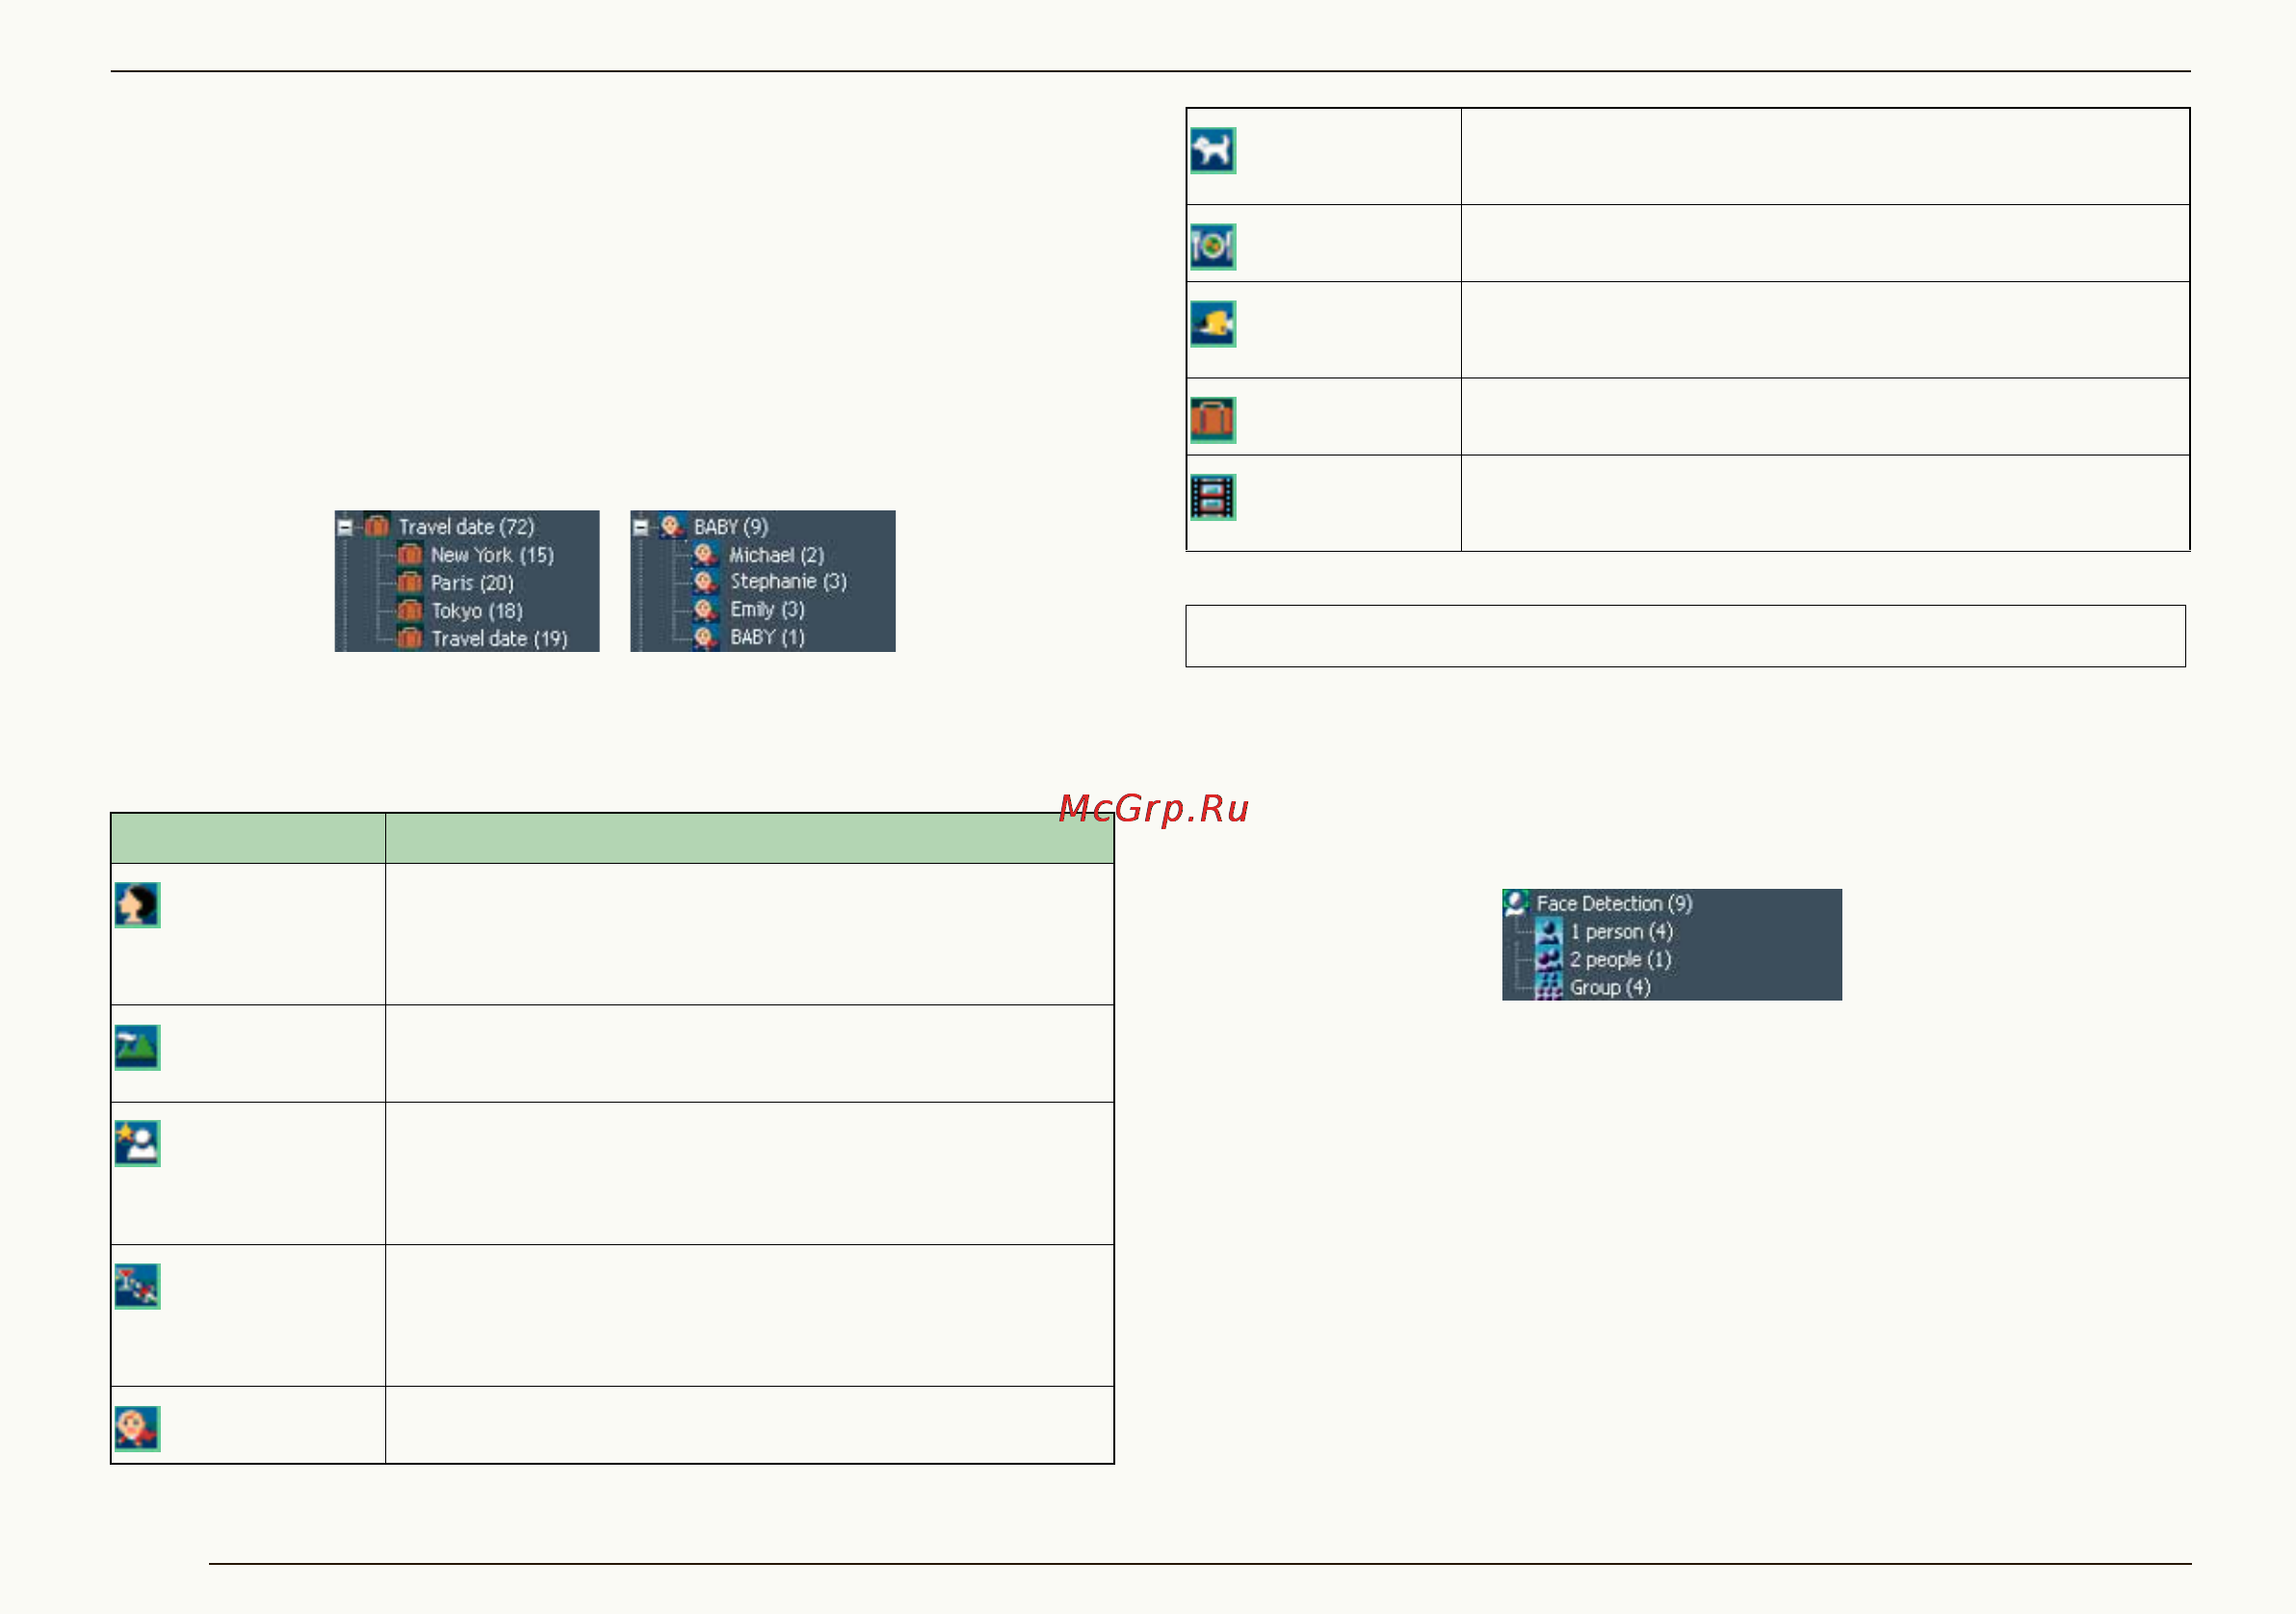2296x1614 pixels.
Task: Select the BABY (1) child item
Action: (767, 638)
